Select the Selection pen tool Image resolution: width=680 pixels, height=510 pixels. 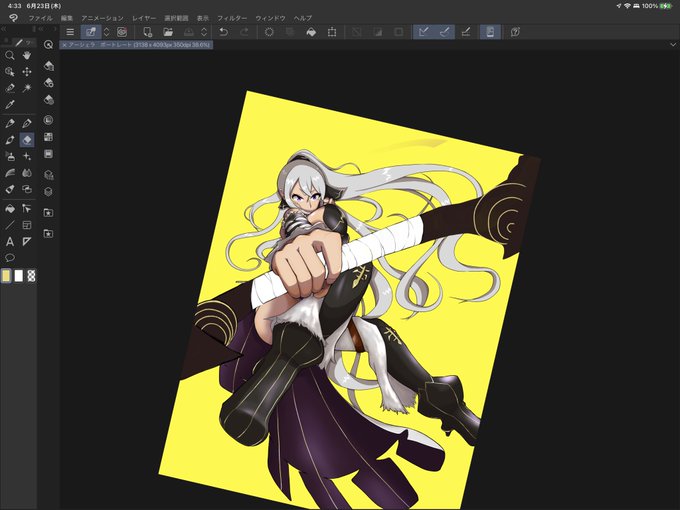10,88
